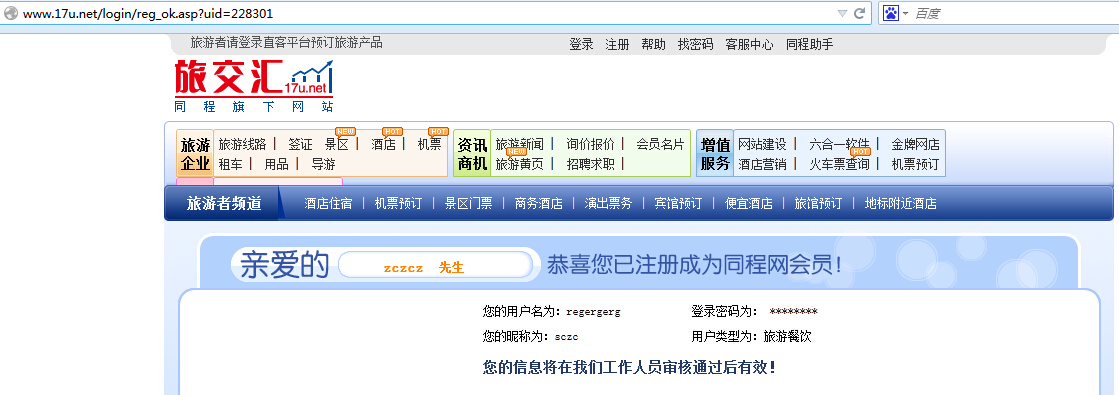Open the 找密码 link
The height and width of the screenshot is (395, 1119).
[x=695, y=44]
